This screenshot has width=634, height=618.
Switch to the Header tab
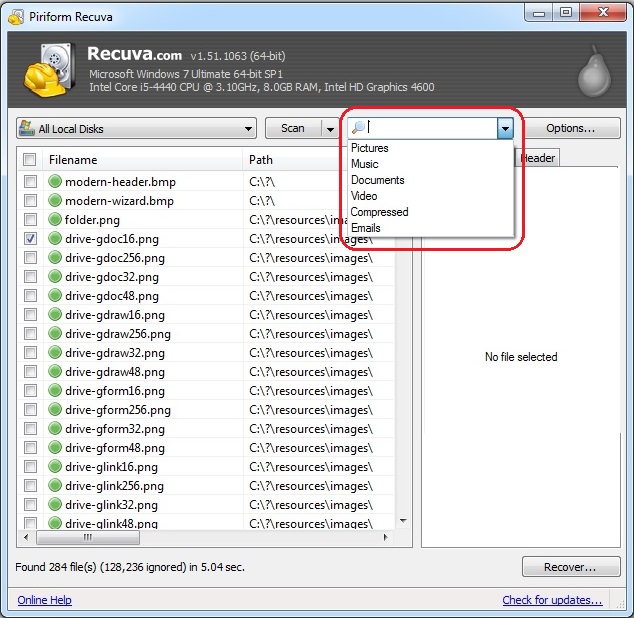(x=537, y=158)
